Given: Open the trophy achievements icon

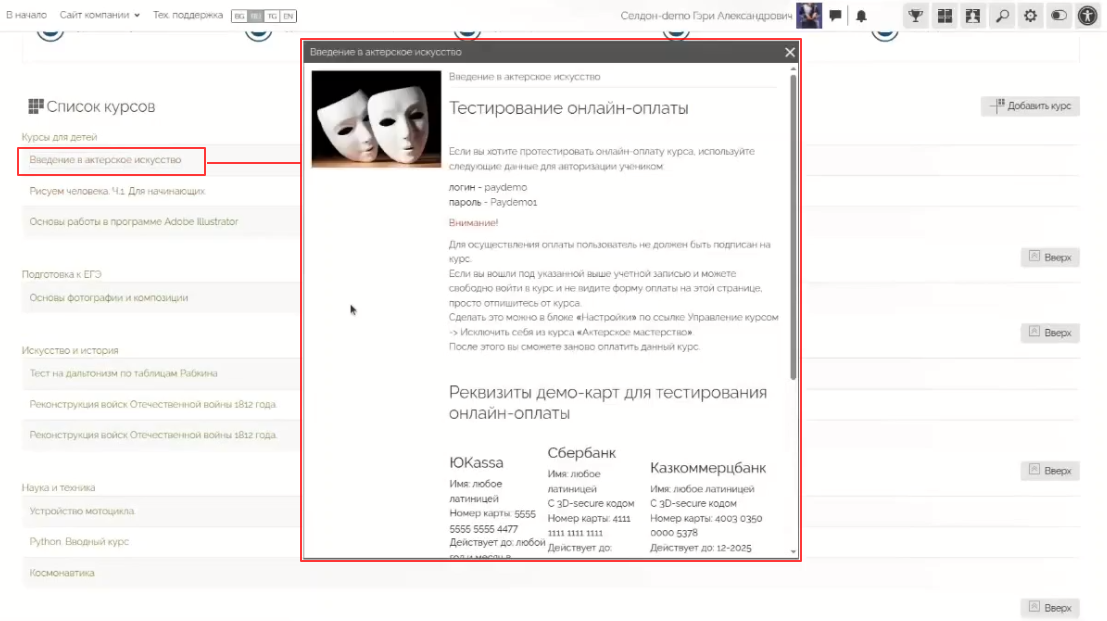Looking at the screenshot, I should (916, 16).
